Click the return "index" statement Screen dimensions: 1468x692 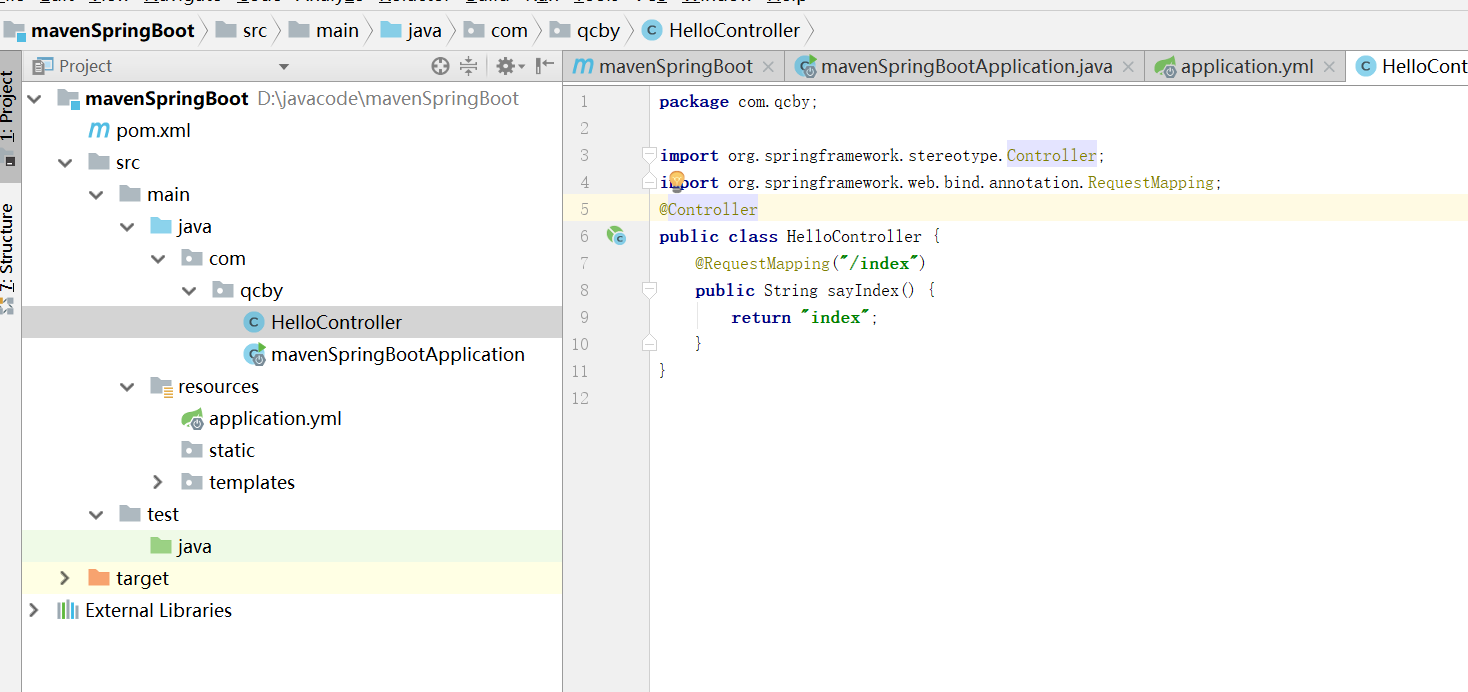tap(804, 317)
